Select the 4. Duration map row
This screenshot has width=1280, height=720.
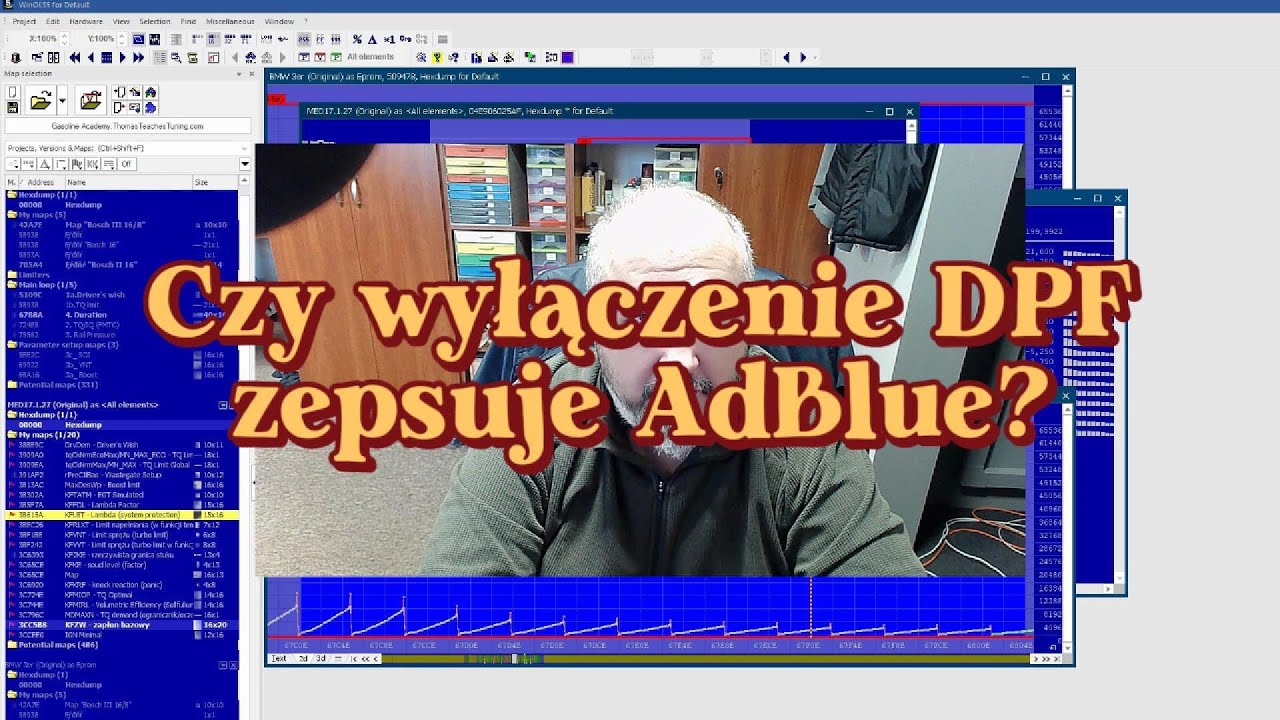coord(122,315)
